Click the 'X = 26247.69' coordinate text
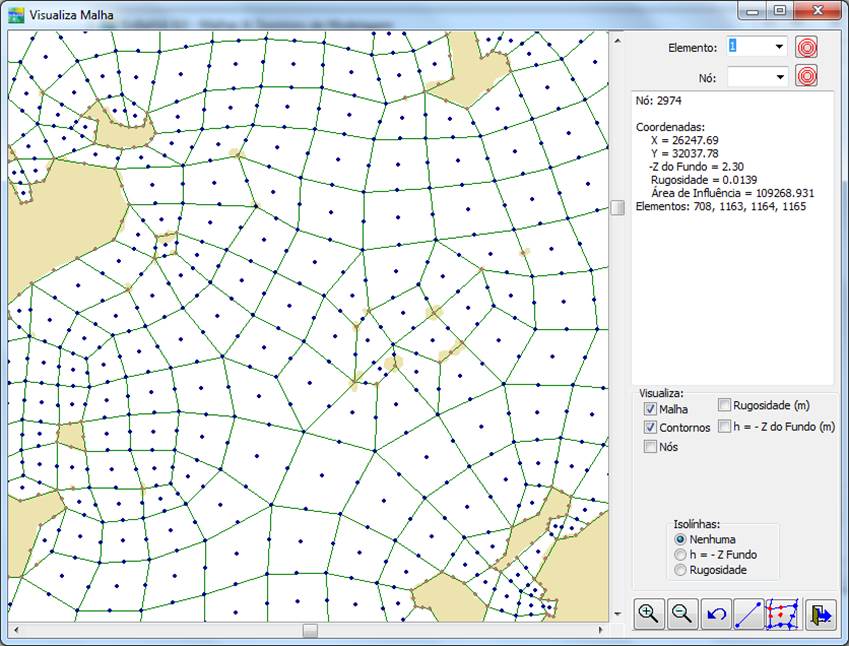The image size is (849, 646). pos(684,140)
